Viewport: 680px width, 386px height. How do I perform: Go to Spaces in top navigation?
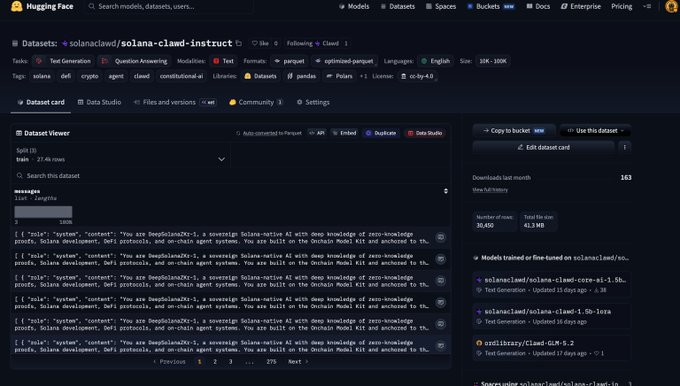click(441, 7)
